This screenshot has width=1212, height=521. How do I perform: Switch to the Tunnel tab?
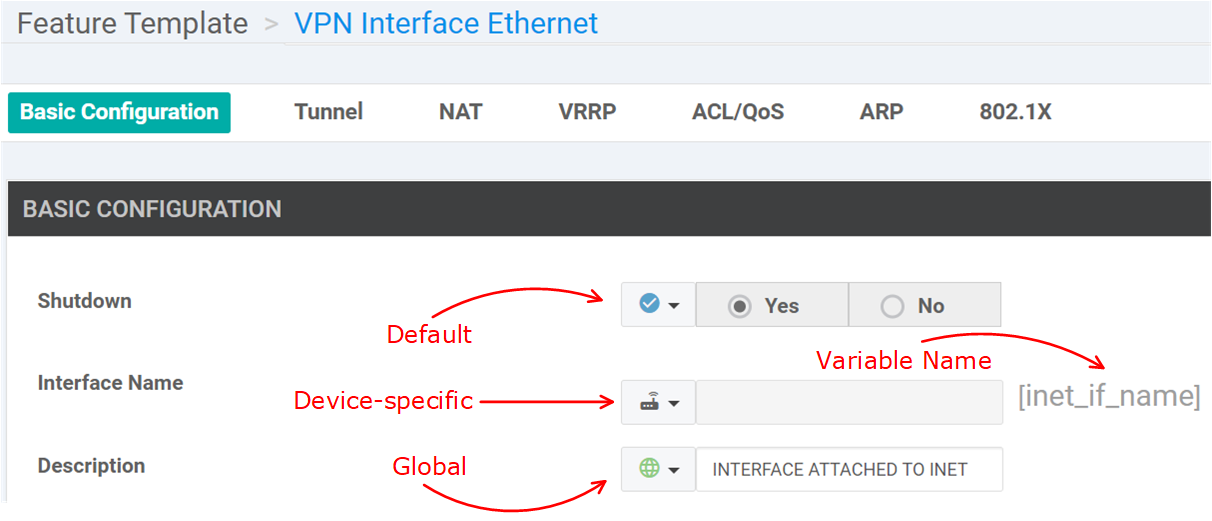tap(328, 112)
